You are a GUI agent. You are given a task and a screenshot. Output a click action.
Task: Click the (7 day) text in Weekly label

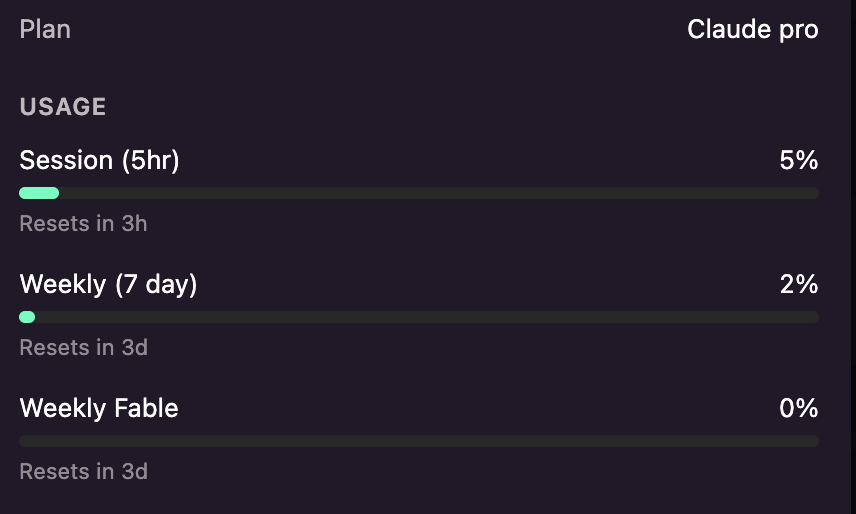(x=156, y=284)
